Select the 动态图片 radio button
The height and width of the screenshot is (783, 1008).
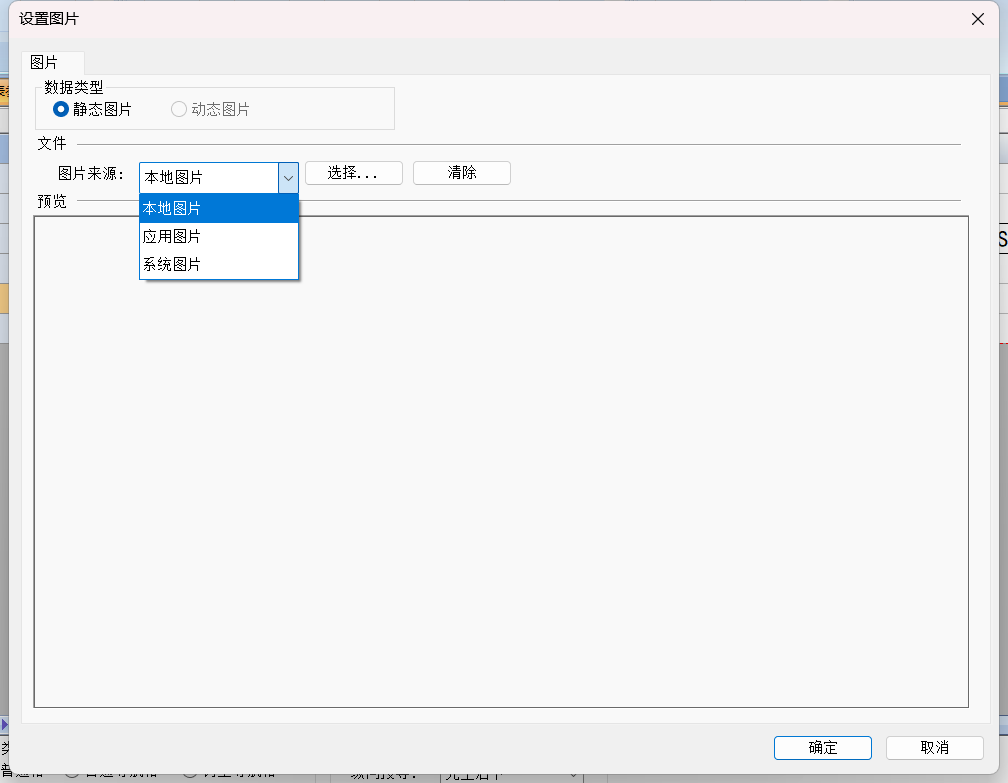(179, 109)
